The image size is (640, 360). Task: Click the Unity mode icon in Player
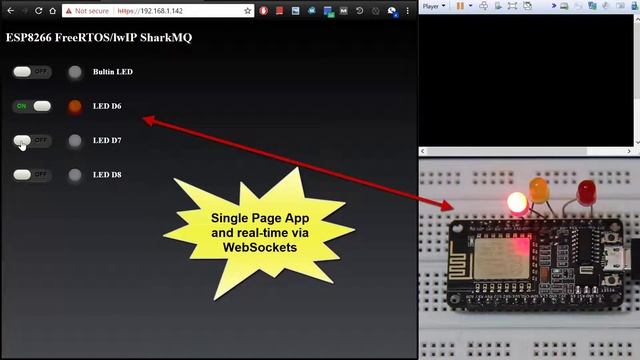[527, 6]
